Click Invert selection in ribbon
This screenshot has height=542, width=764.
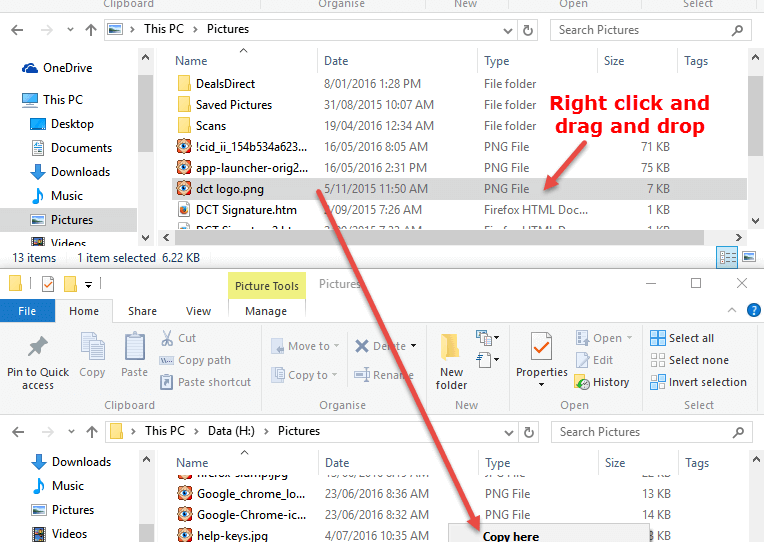[699, 382]
